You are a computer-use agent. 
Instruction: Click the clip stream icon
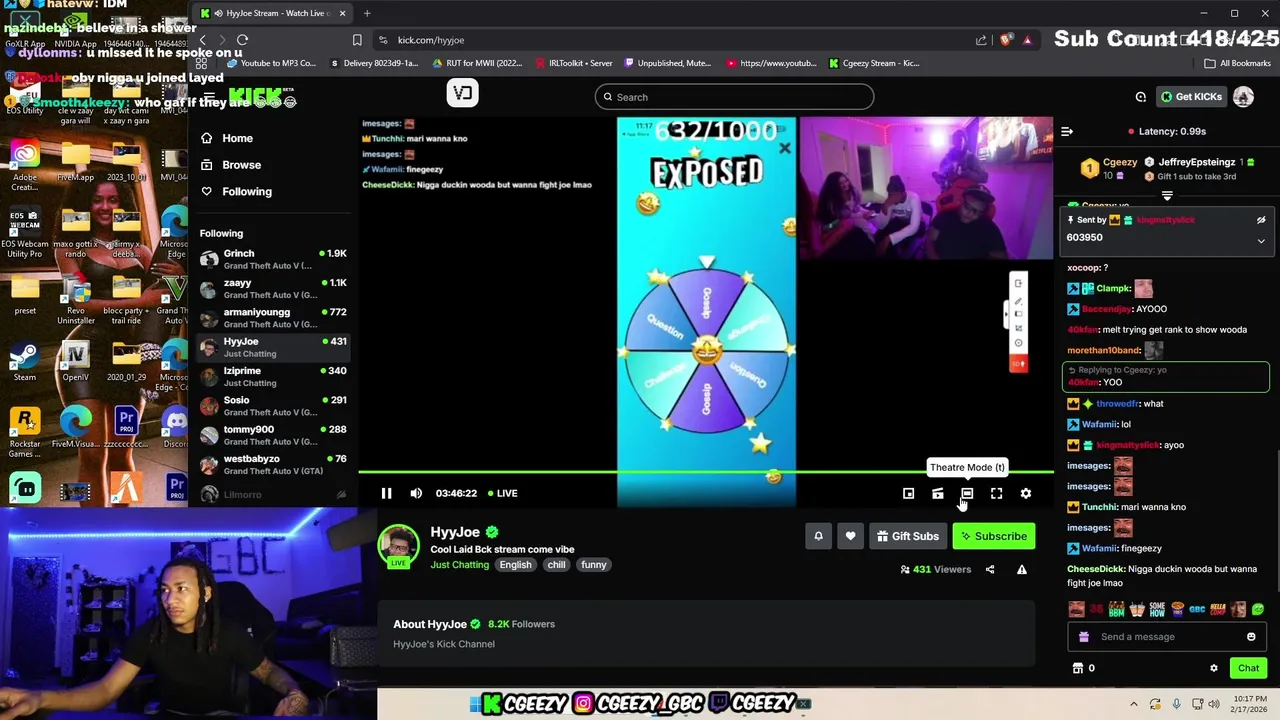click(938, 493)
